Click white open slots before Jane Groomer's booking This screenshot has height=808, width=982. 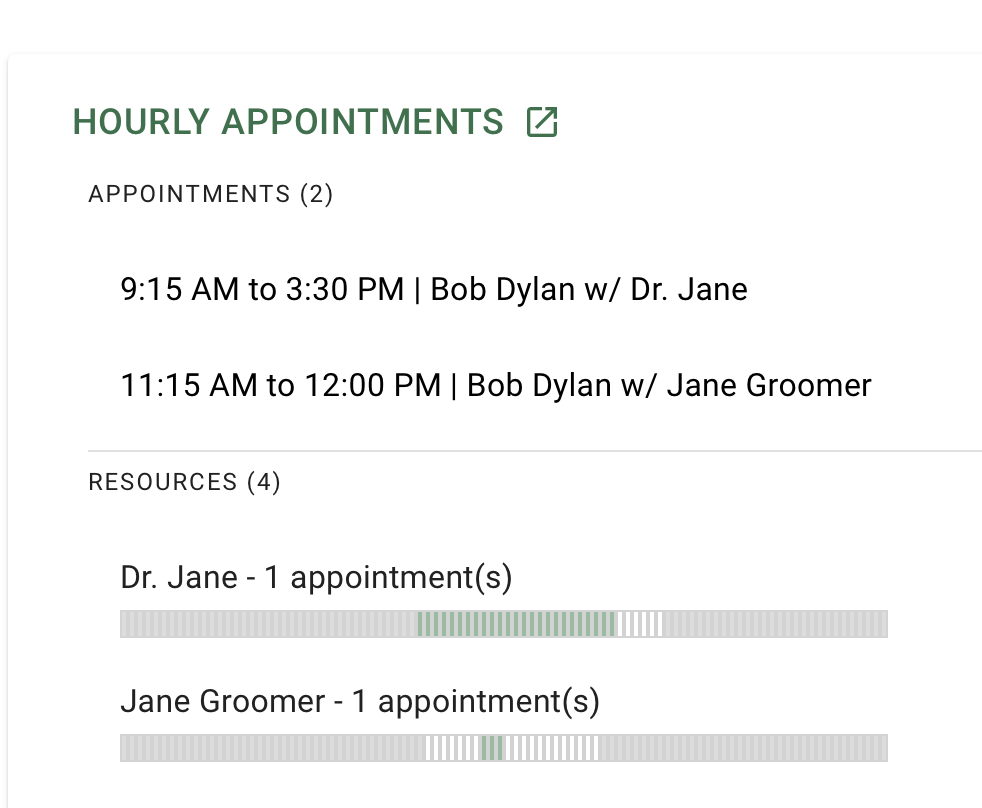(452, 748)
